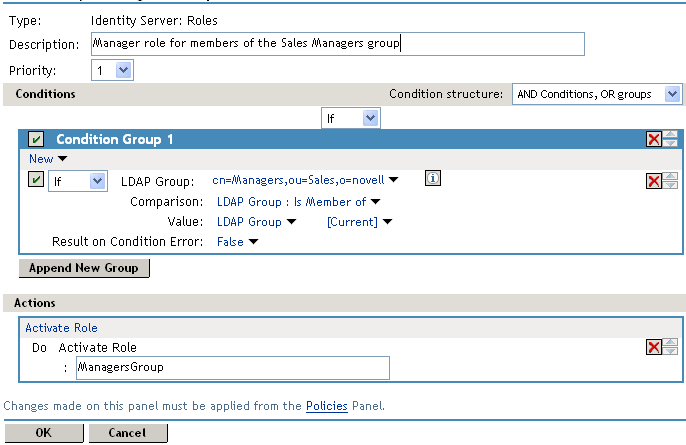Click the Append New Group button
This screenshot has width=686, height=445.
tap(84, 268)
